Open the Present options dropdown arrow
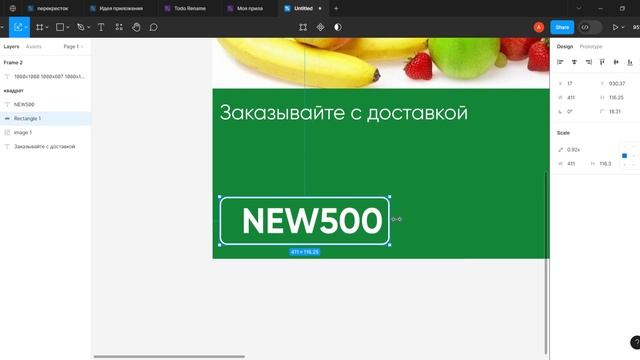This screenshot has width=640, height=360. [623, 28]
